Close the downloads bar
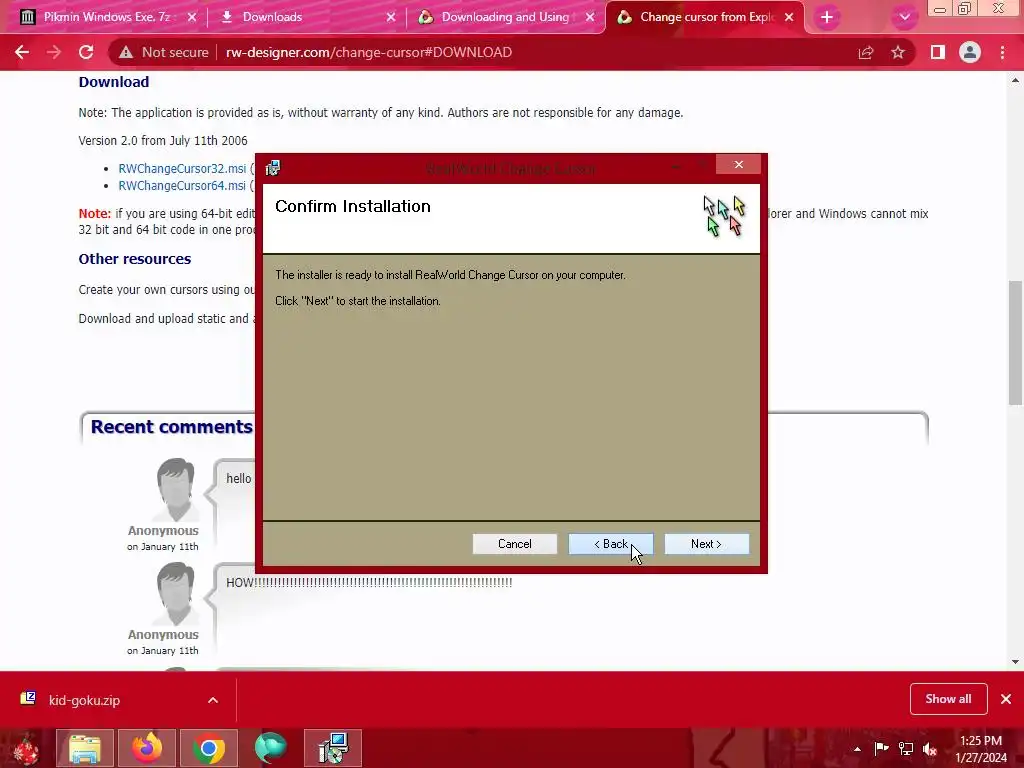Screen dimensions: 1024x768 coord(1006,699)
